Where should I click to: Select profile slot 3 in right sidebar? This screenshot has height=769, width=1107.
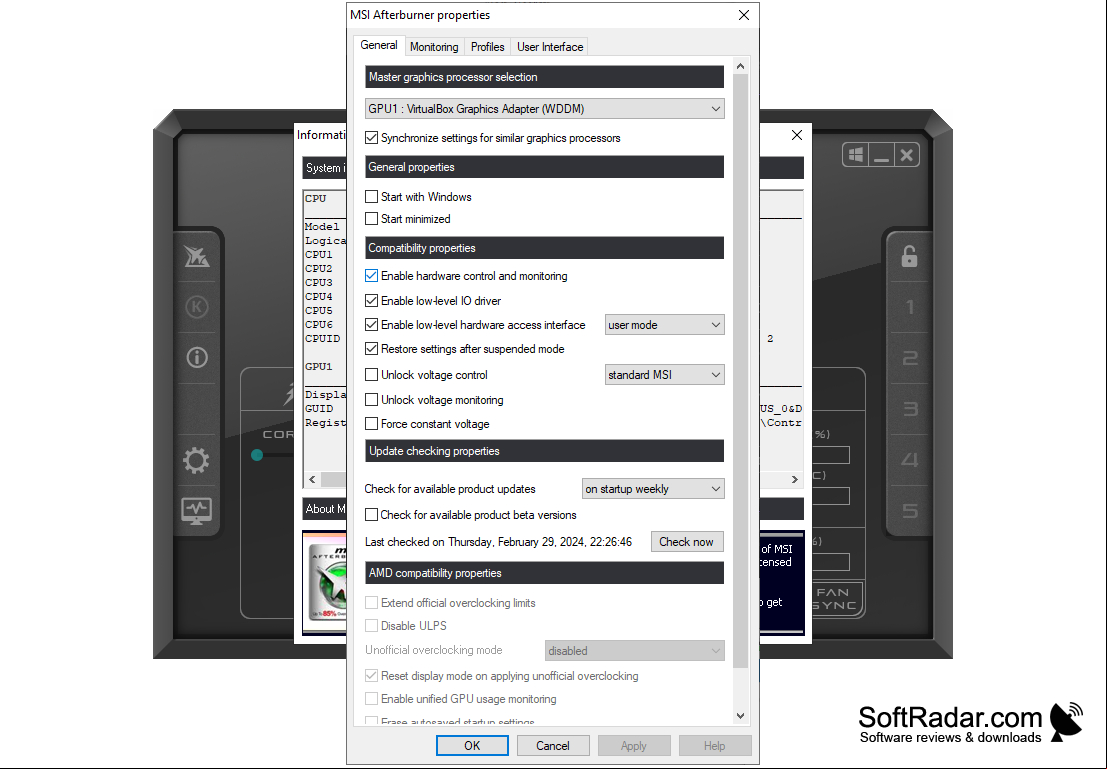coord(910,409)
